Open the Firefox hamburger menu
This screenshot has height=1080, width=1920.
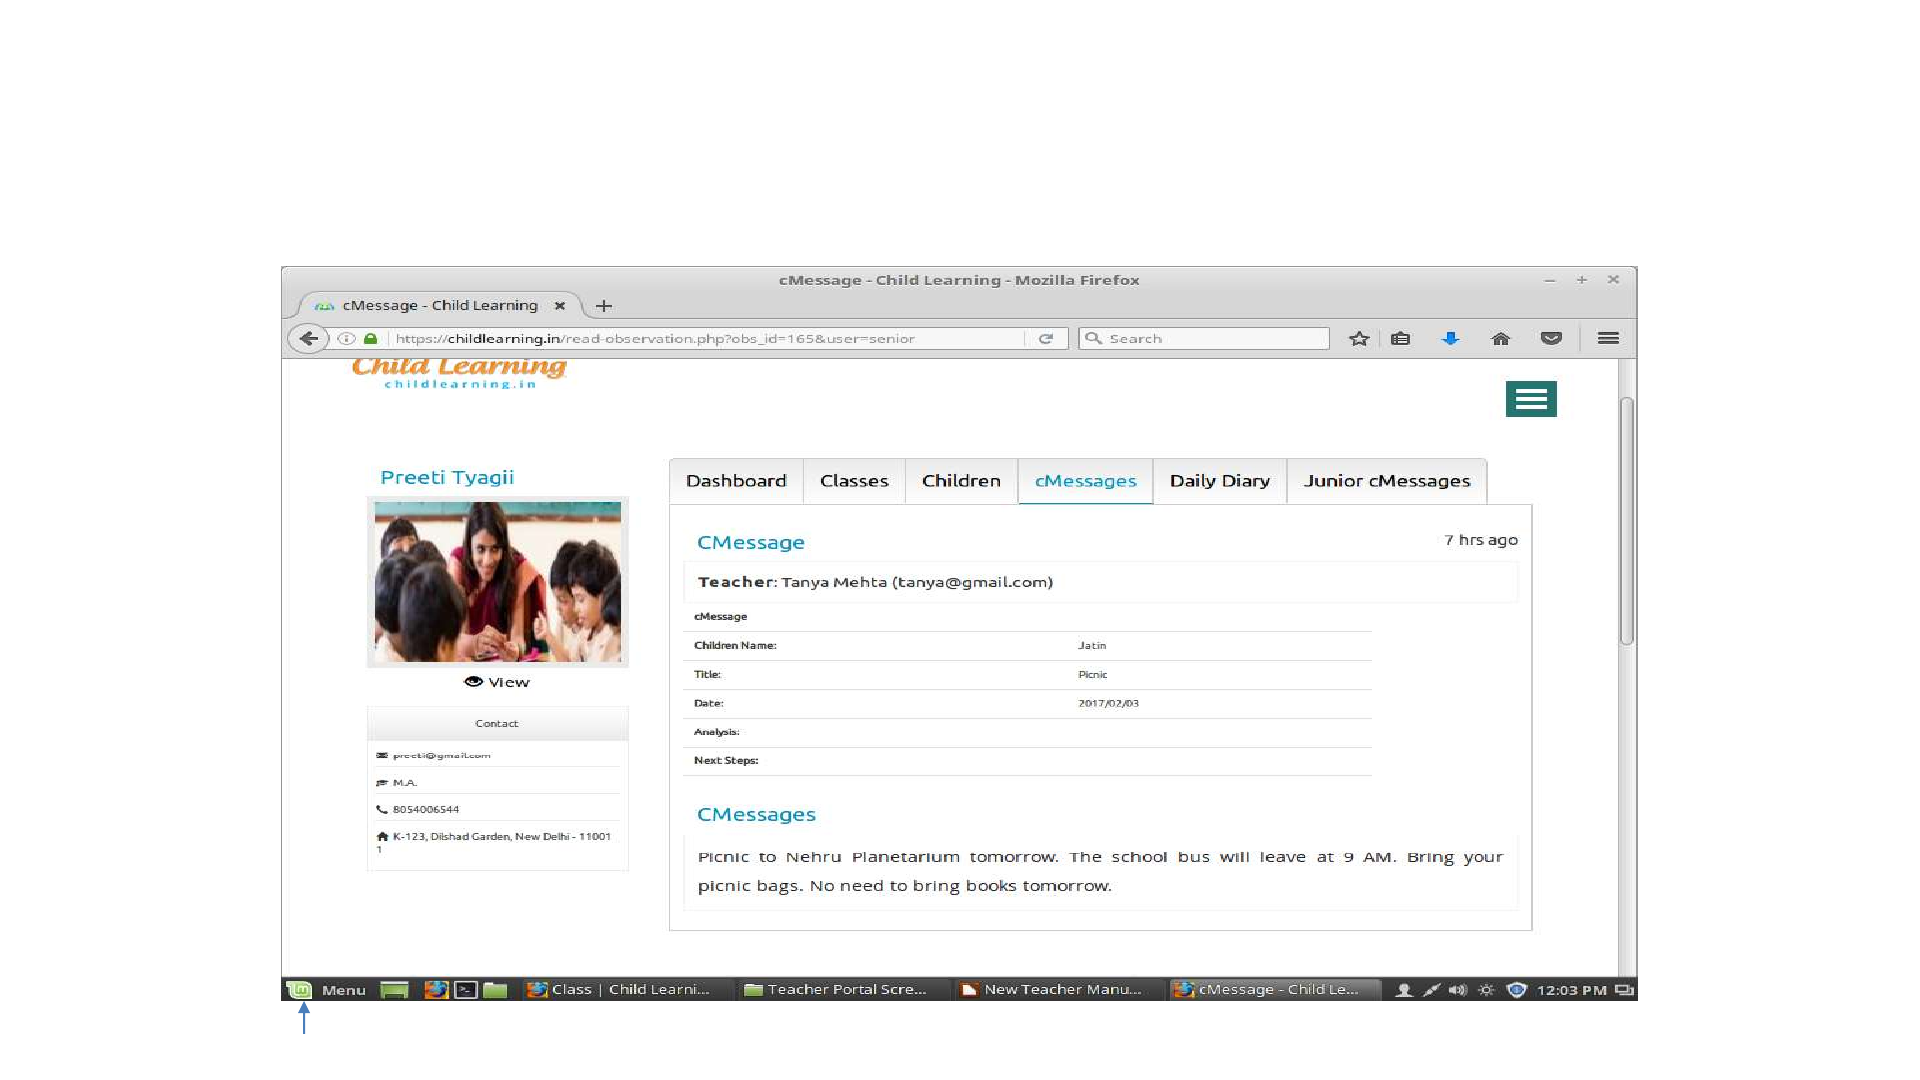point(1608,339)
